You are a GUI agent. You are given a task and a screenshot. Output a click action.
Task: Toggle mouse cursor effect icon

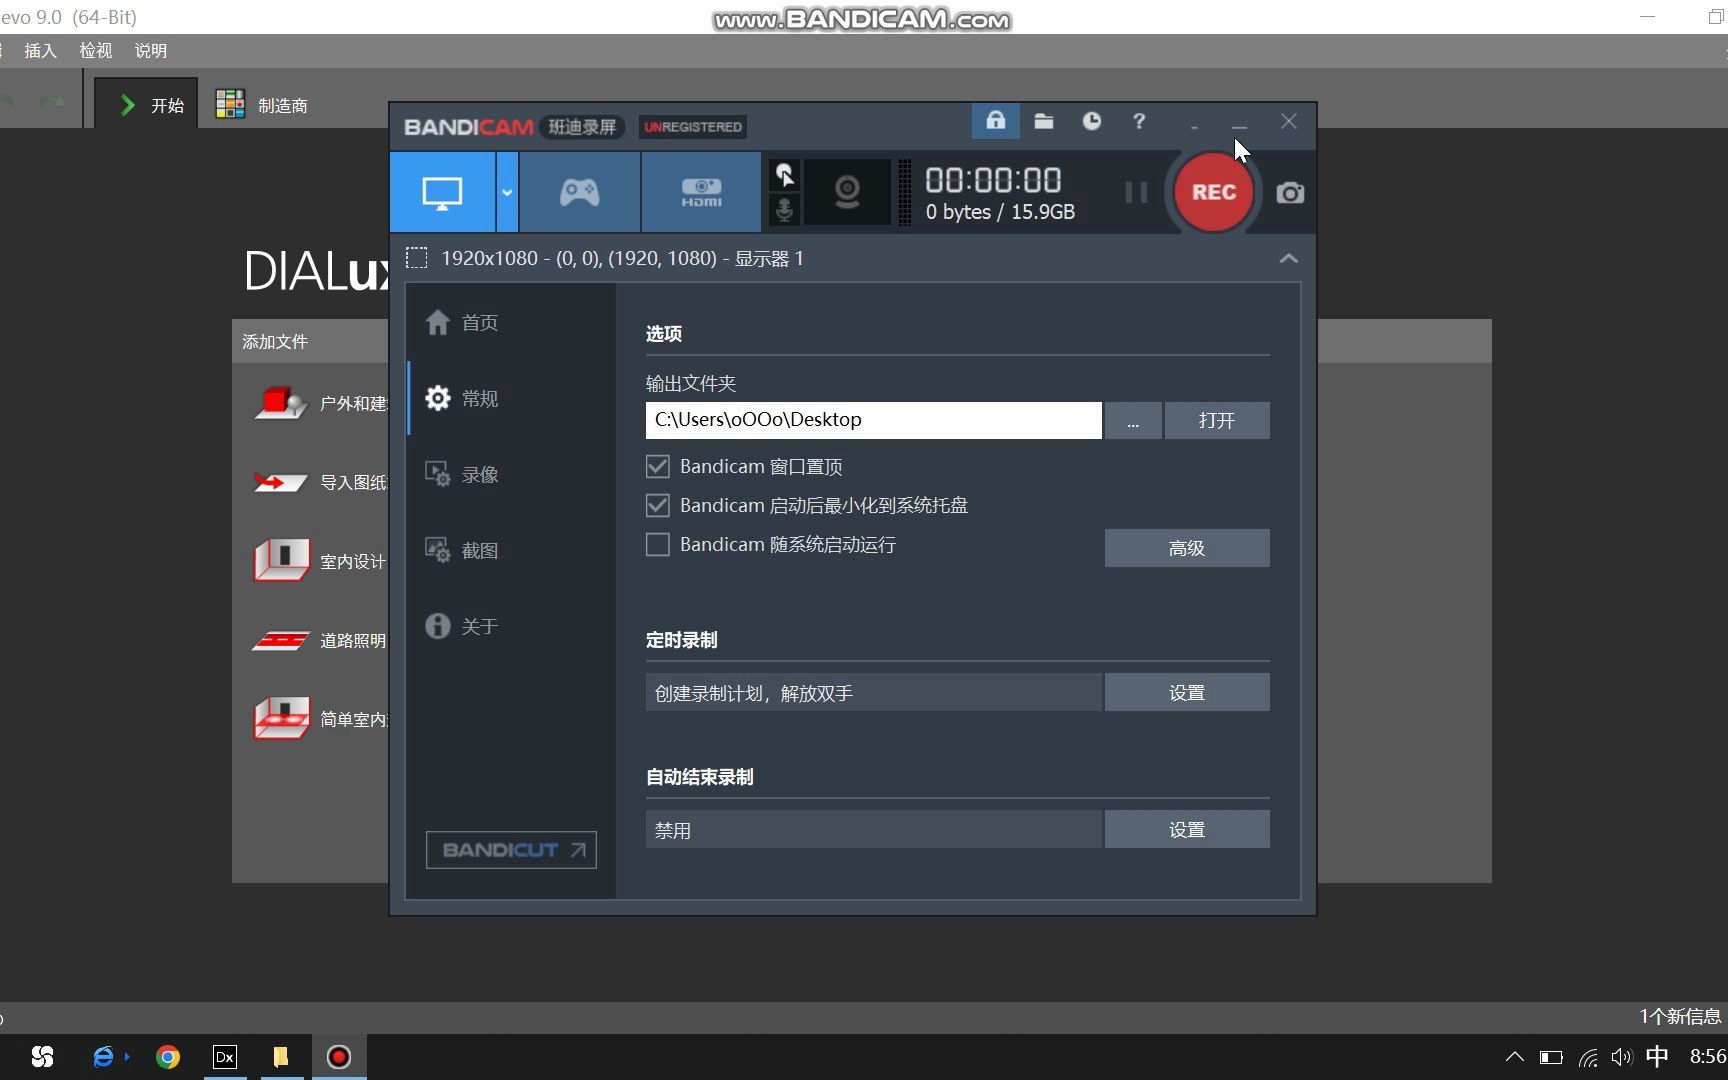[785, 175]
